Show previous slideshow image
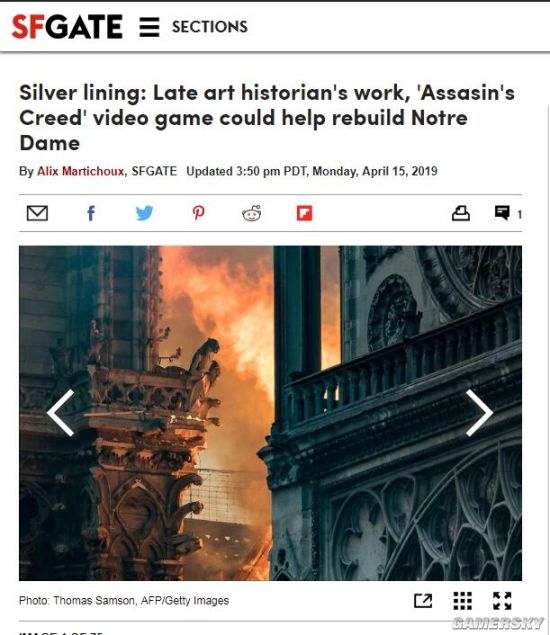The width and height of the screenshot is (550, 635). 61,413
